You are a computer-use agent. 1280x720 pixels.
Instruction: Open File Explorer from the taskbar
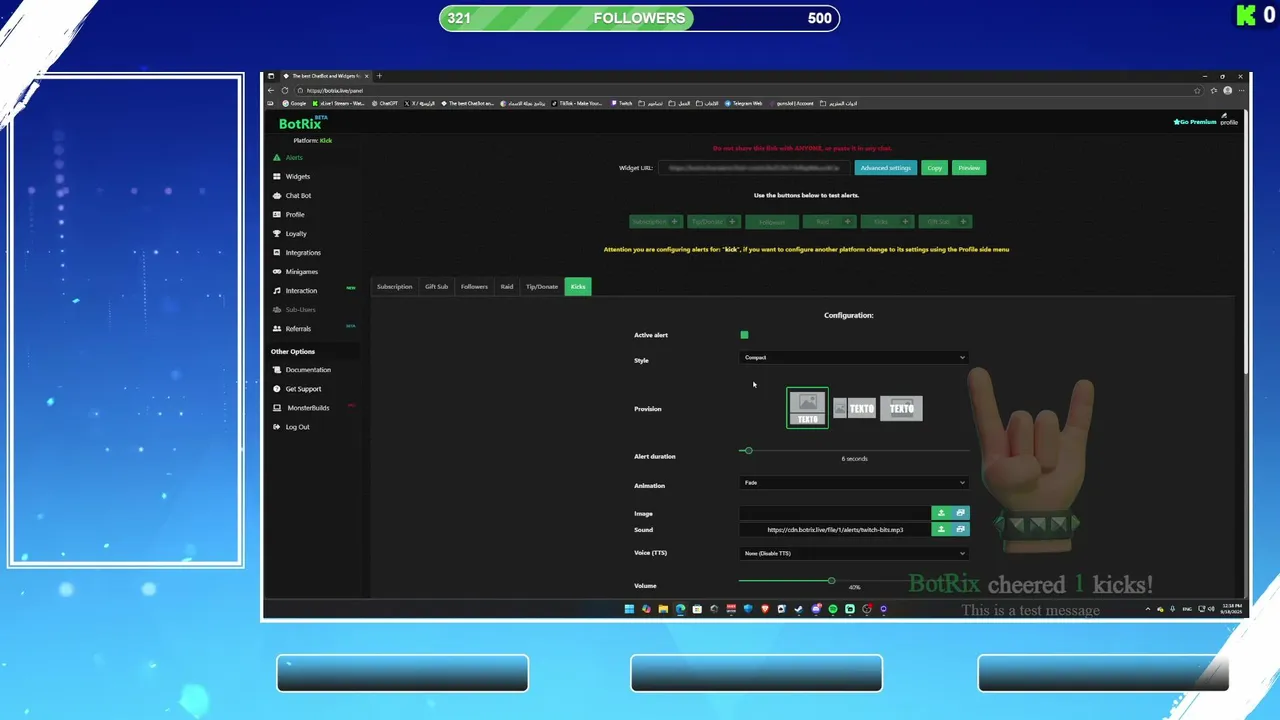coord(663,609)
